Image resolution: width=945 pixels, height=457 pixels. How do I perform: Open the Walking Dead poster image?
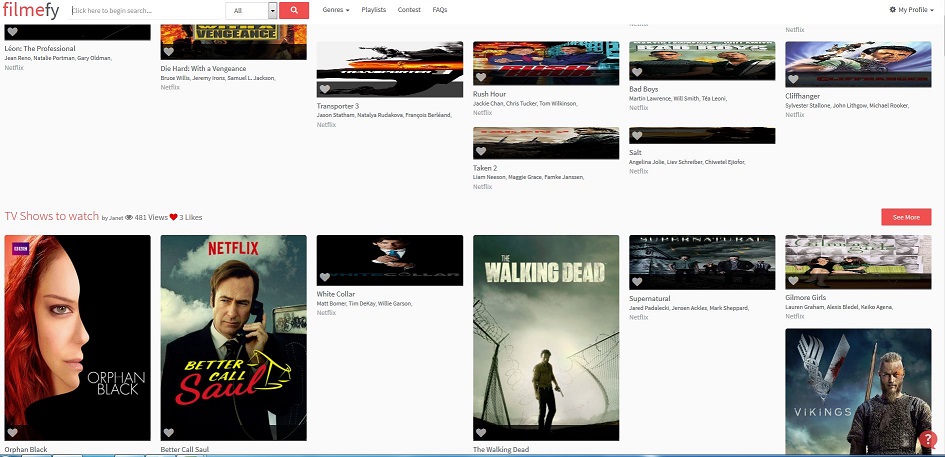click(x=546, y=338)
